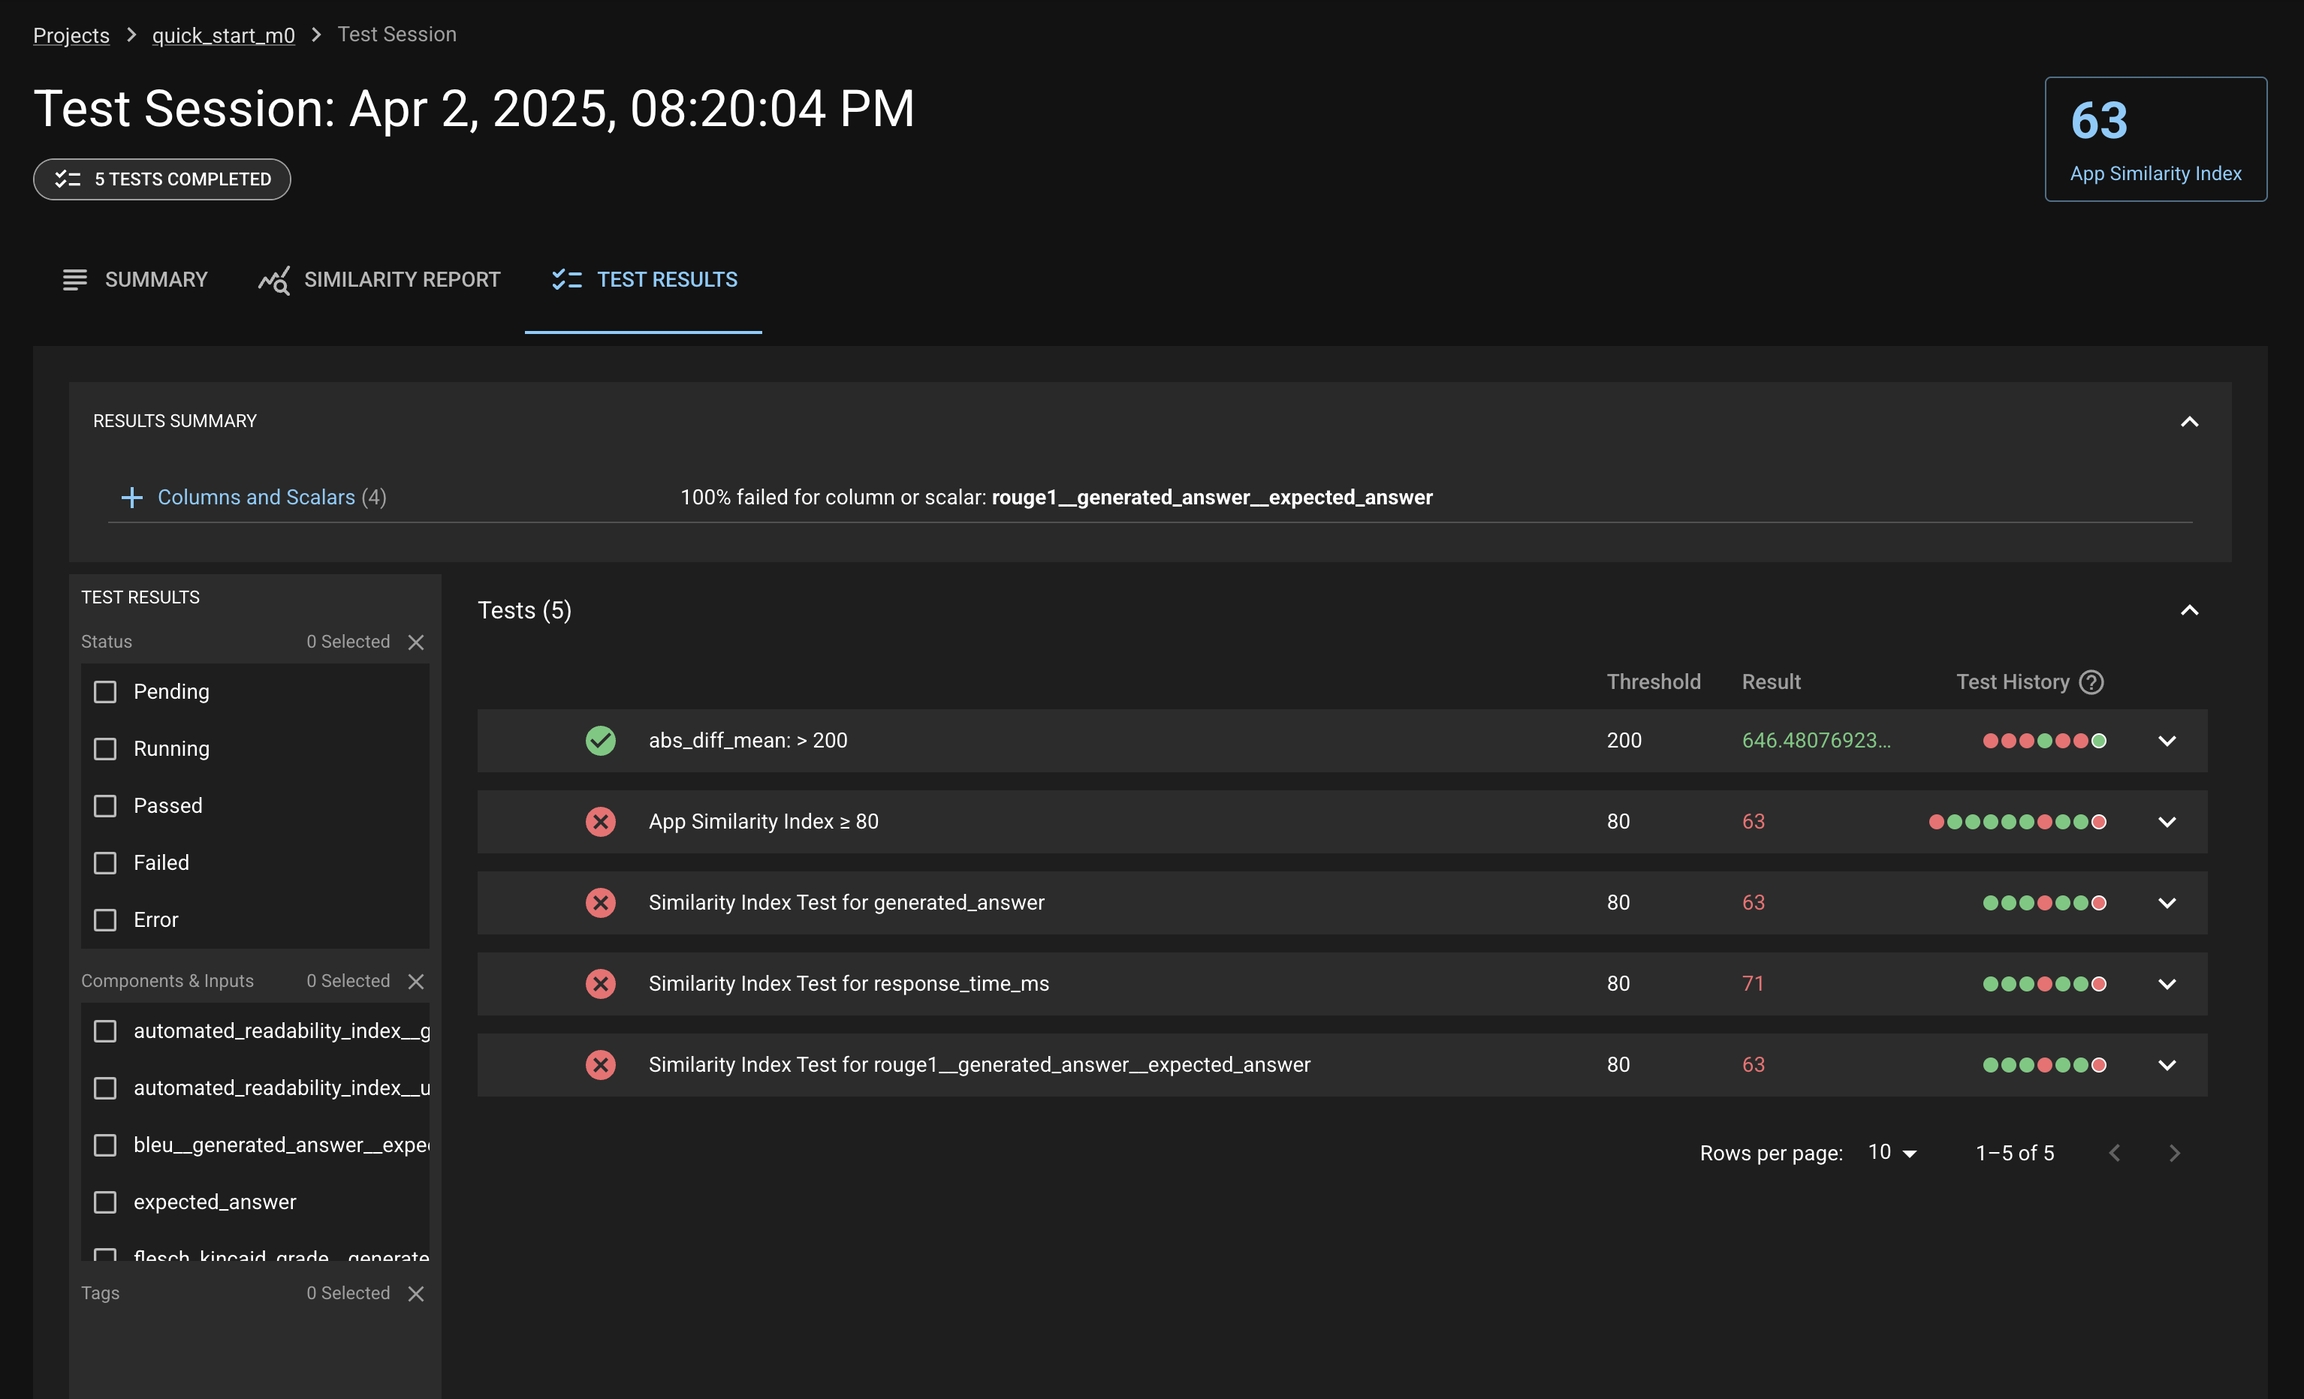Viewport: 2304px width, 1399px height.
Task: Click the Test History help question-mark icon
Action: (2091, 682)
